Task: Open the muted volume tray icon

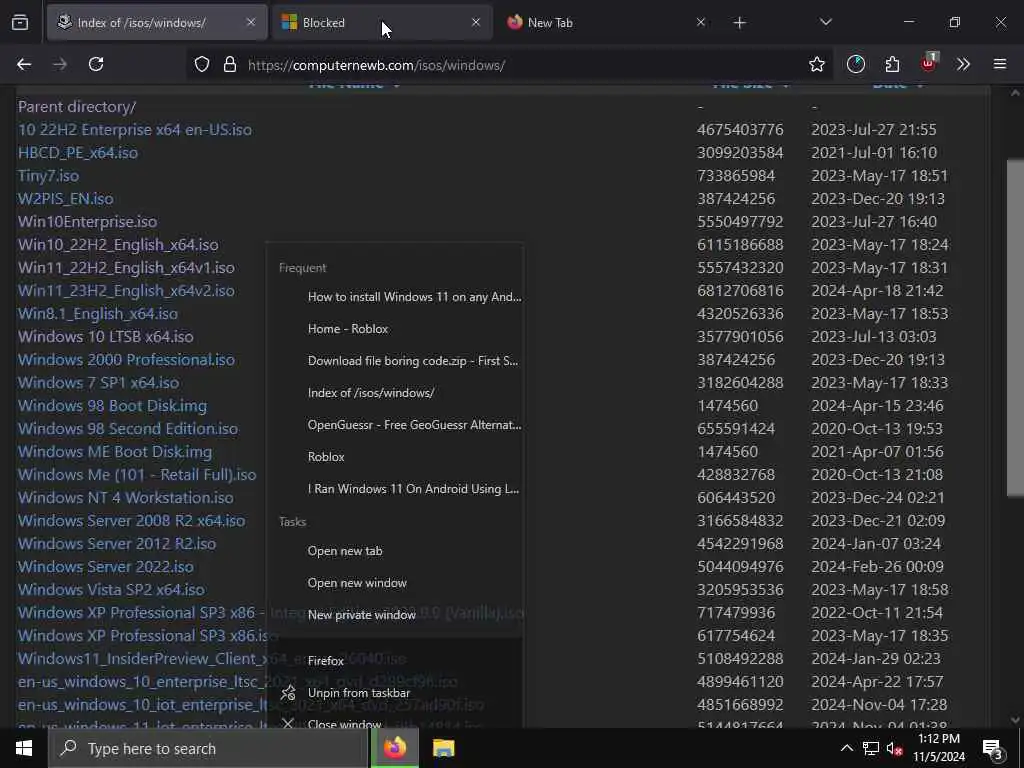Action: (x=894, y=749)
